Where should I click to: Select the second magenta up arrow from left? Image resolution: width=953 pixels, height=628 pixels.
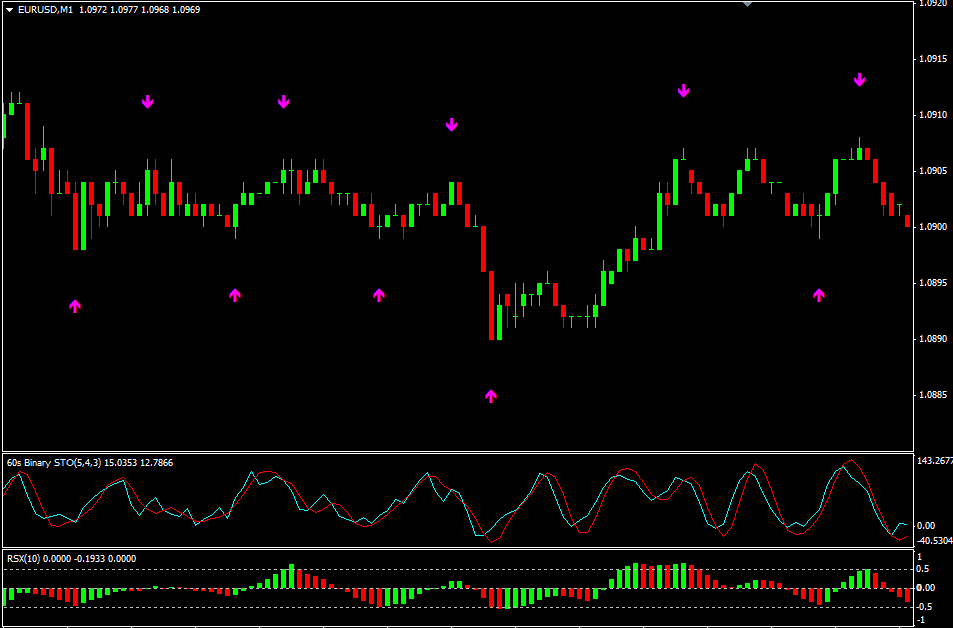coord(235,294)
